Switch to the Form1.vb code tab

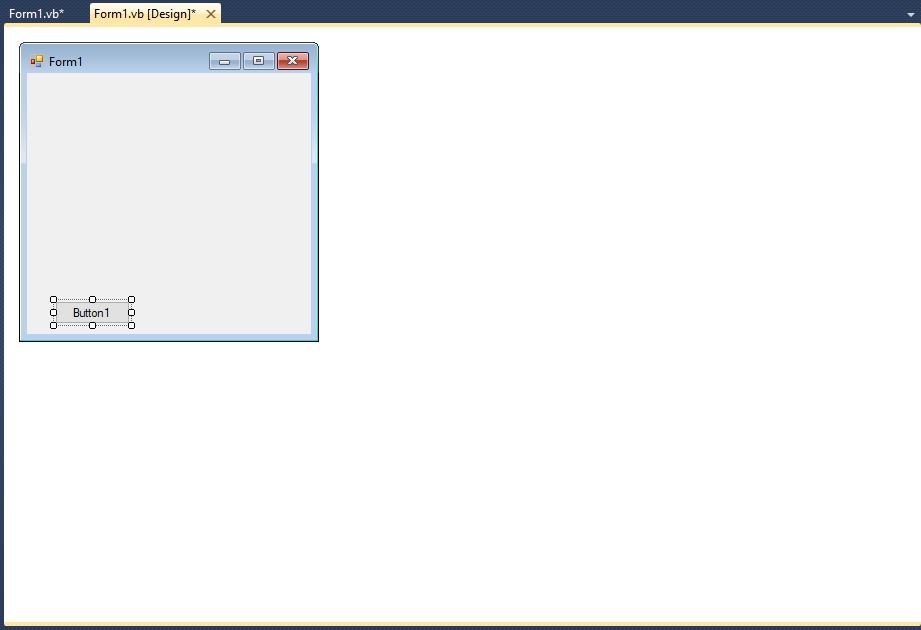pyautogui.click(x=38, y=14)
